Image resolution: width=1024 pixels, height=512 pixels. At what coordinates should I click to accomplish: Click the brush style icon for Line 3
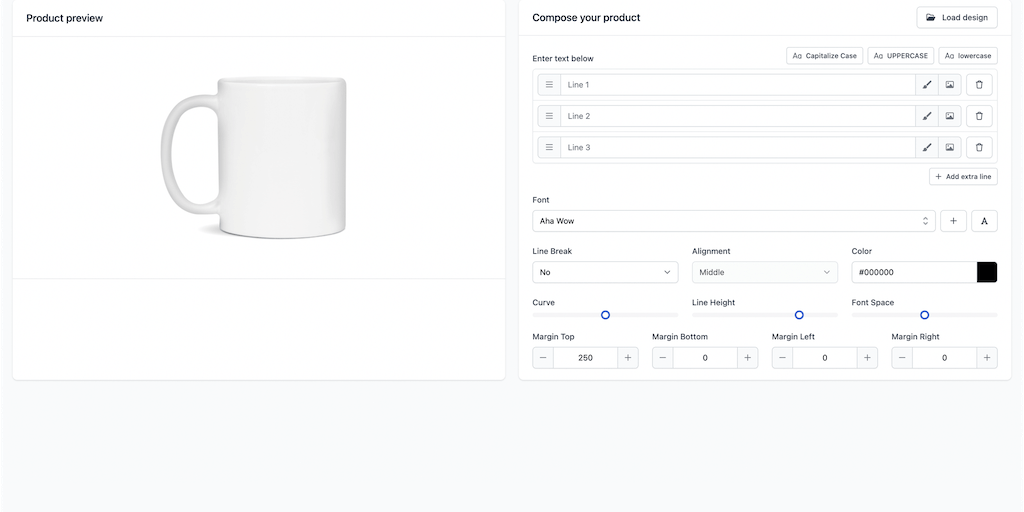pos(927,147)
